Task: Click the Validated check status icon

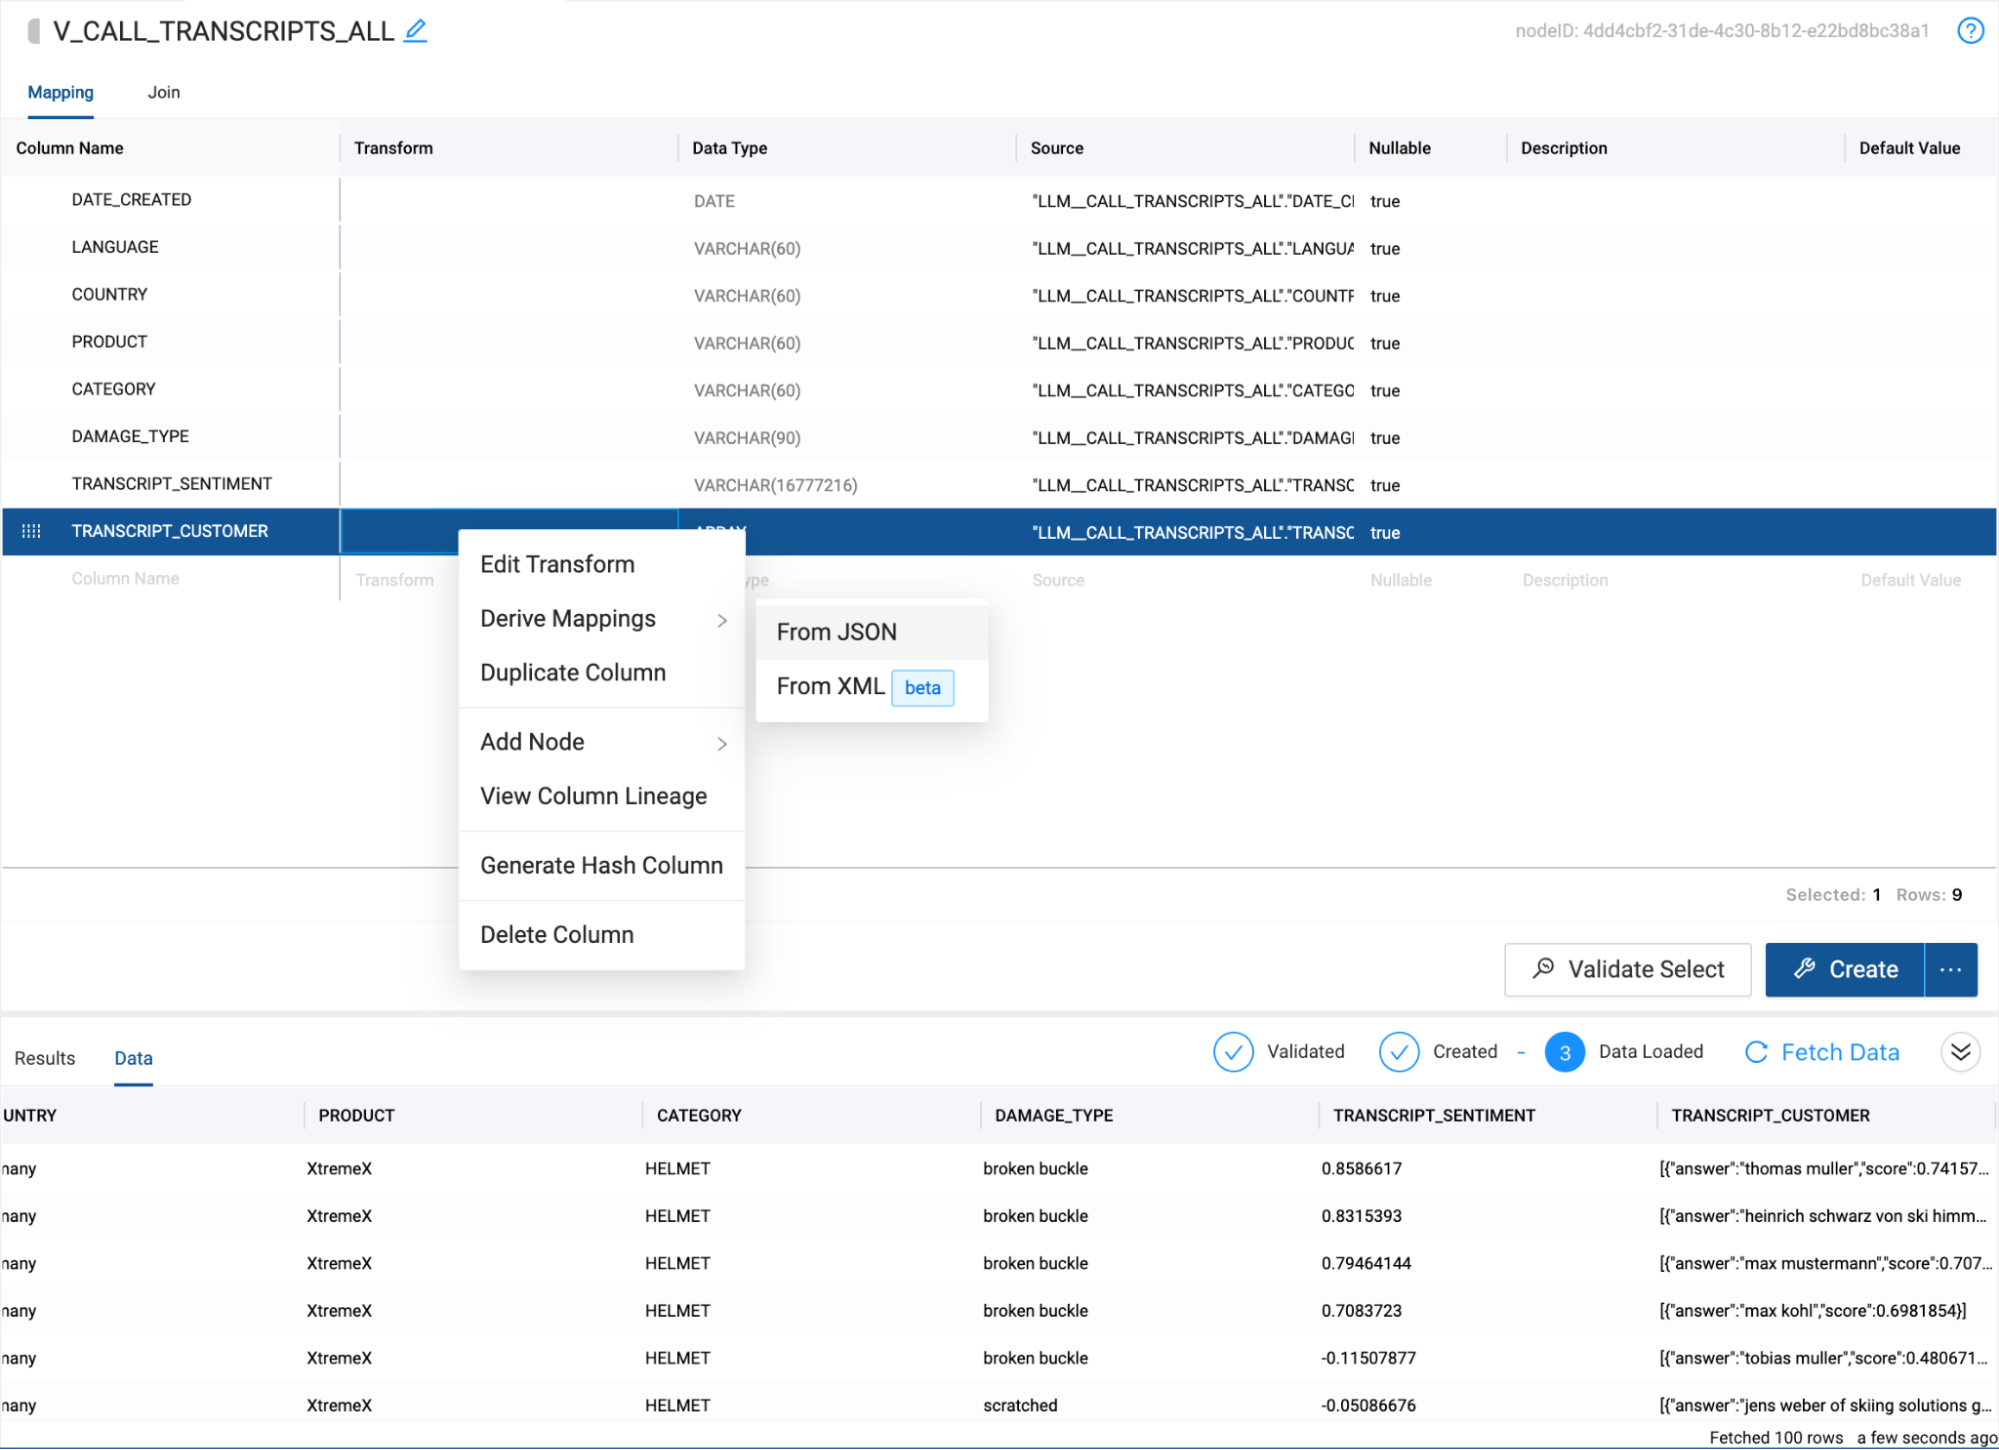Action: (1233, 1052)
